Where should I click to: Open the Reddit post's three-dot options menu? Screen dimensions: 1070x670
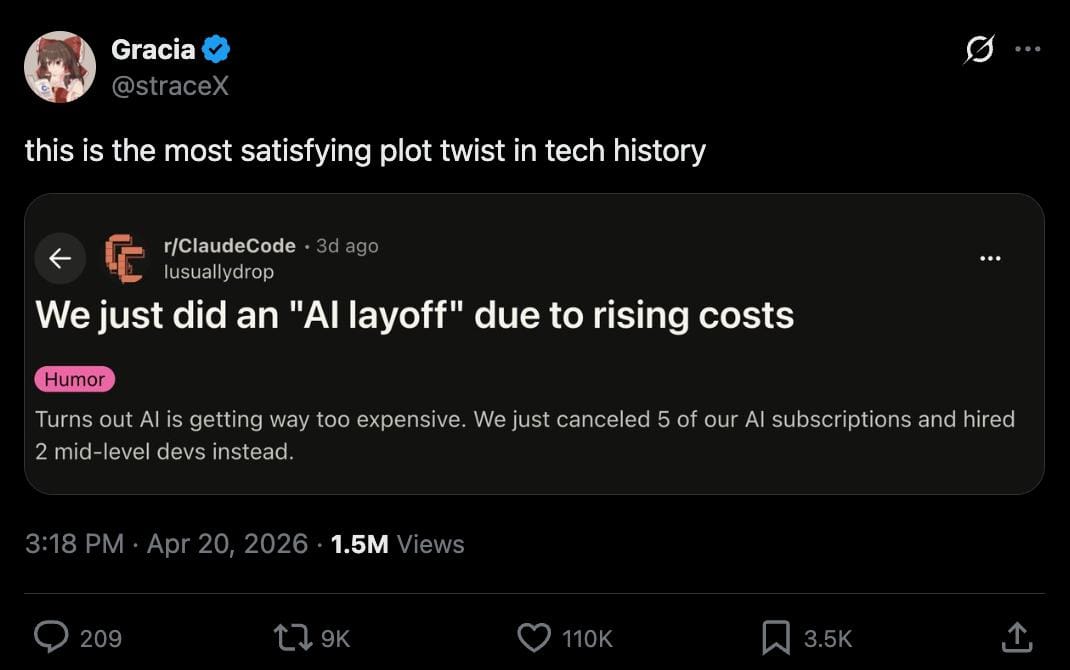click(x=990, y=258)
